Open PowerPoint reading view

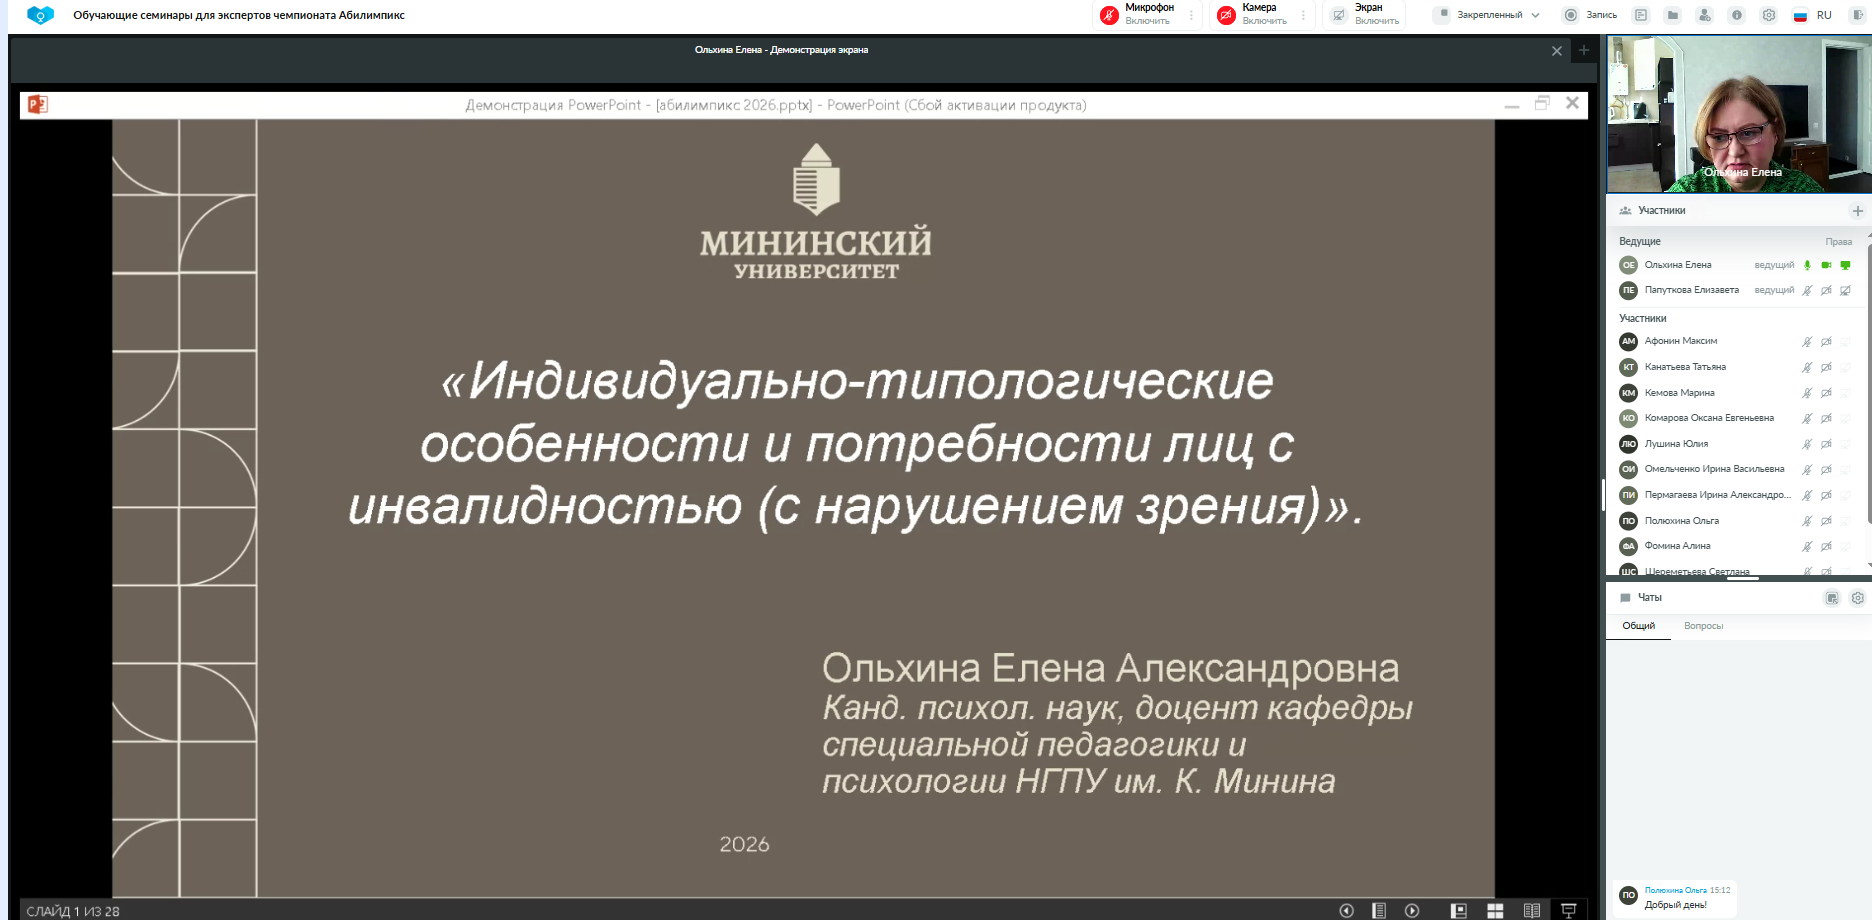[x=1531, y=910]
